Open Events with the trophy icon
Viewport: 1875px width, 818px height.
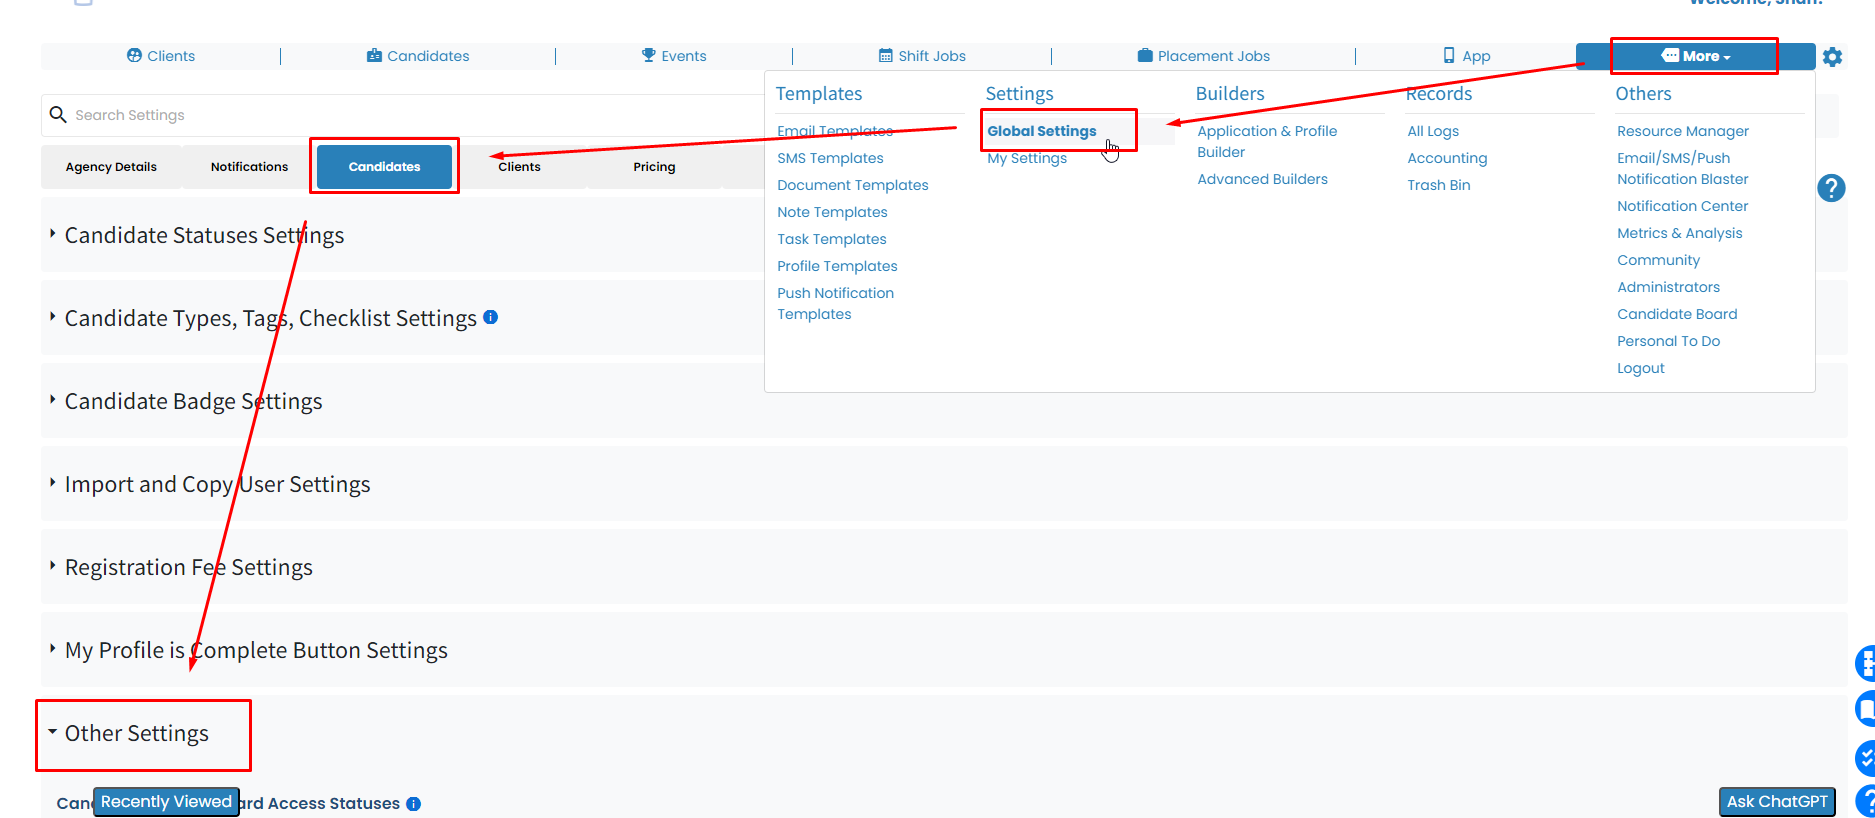pyautogui.click(x=674, y=56)
